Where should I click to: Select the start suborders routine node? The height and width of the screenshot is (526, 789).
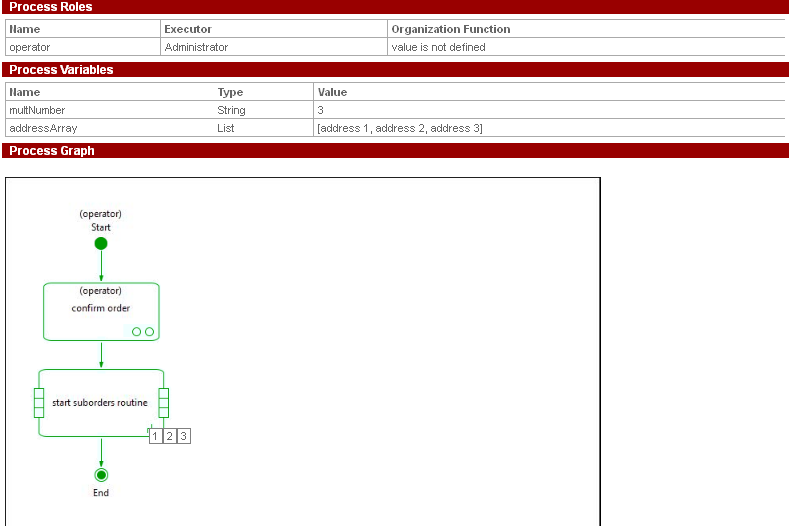[x=100, y=403]
